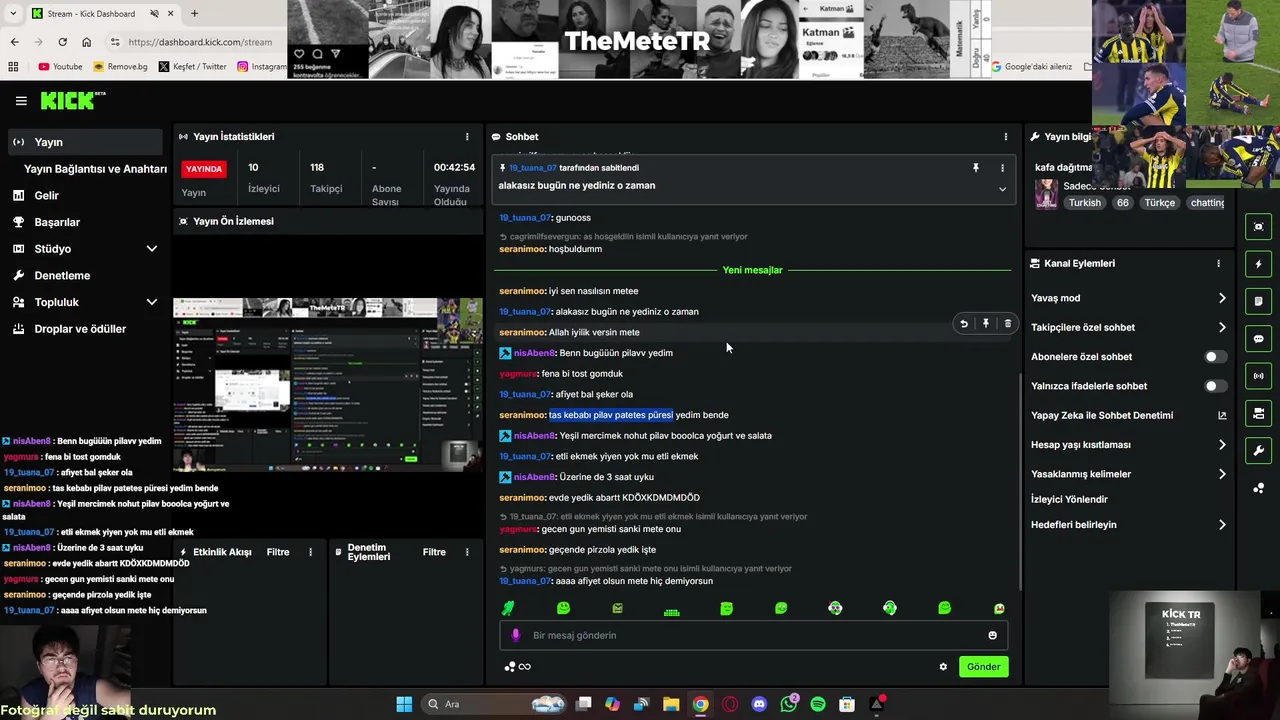Open Sohbet panel three-dot menu
The width and height of the screenshot is (1280, 720).
pos(1005,136)
